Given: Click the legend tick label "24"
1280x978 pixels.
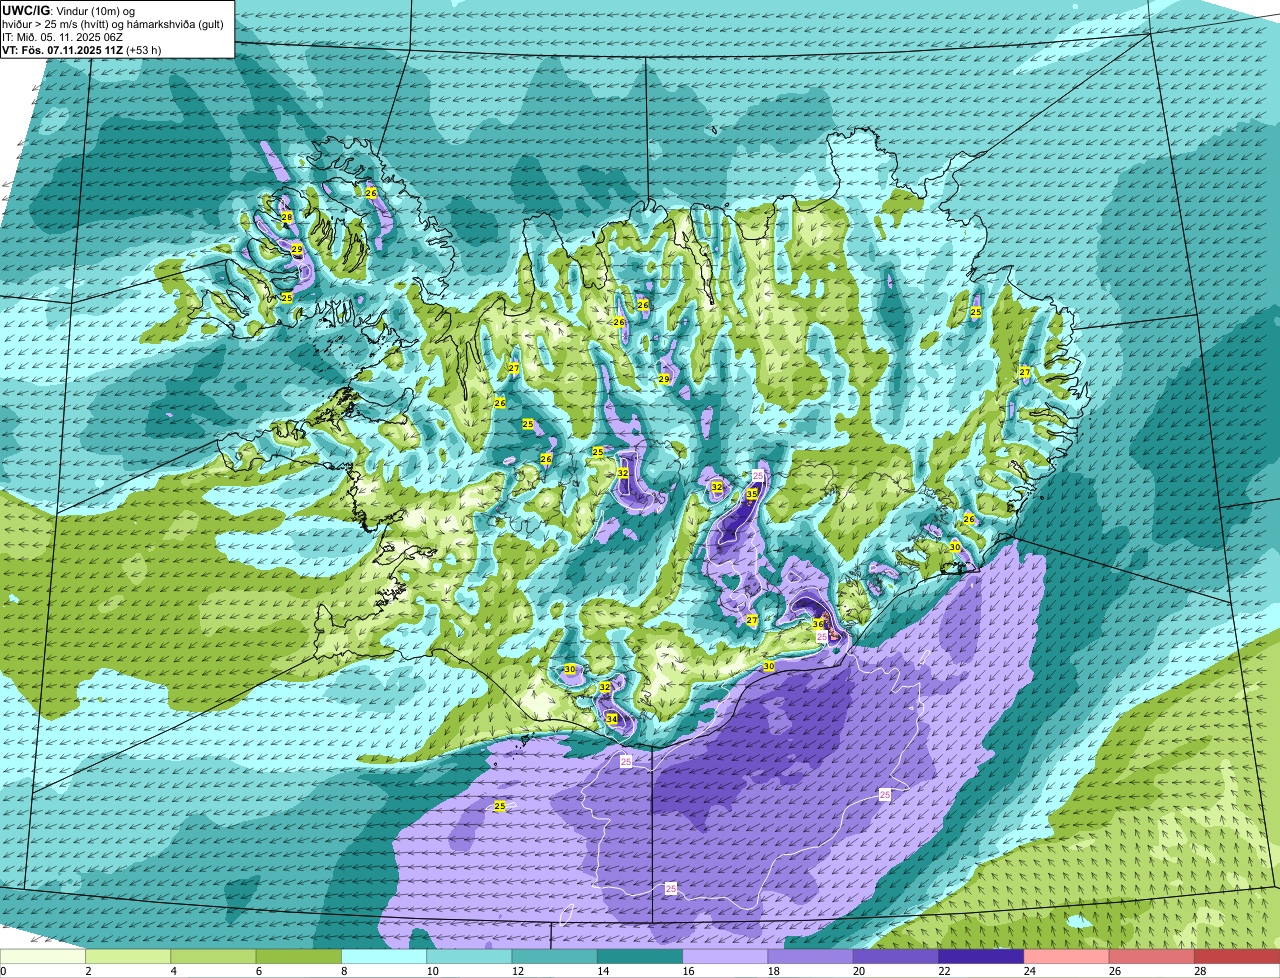Looking at the screenshot, I should [x=1029, y=971].
